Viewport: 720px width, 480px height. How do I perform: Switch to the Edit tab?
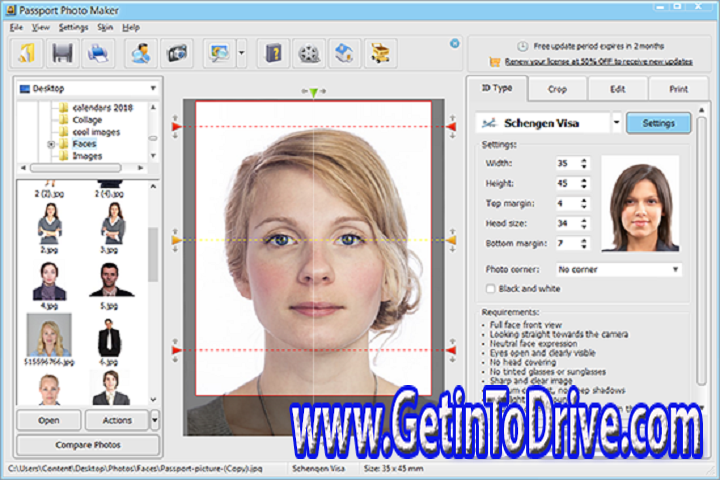click(618, 89)
